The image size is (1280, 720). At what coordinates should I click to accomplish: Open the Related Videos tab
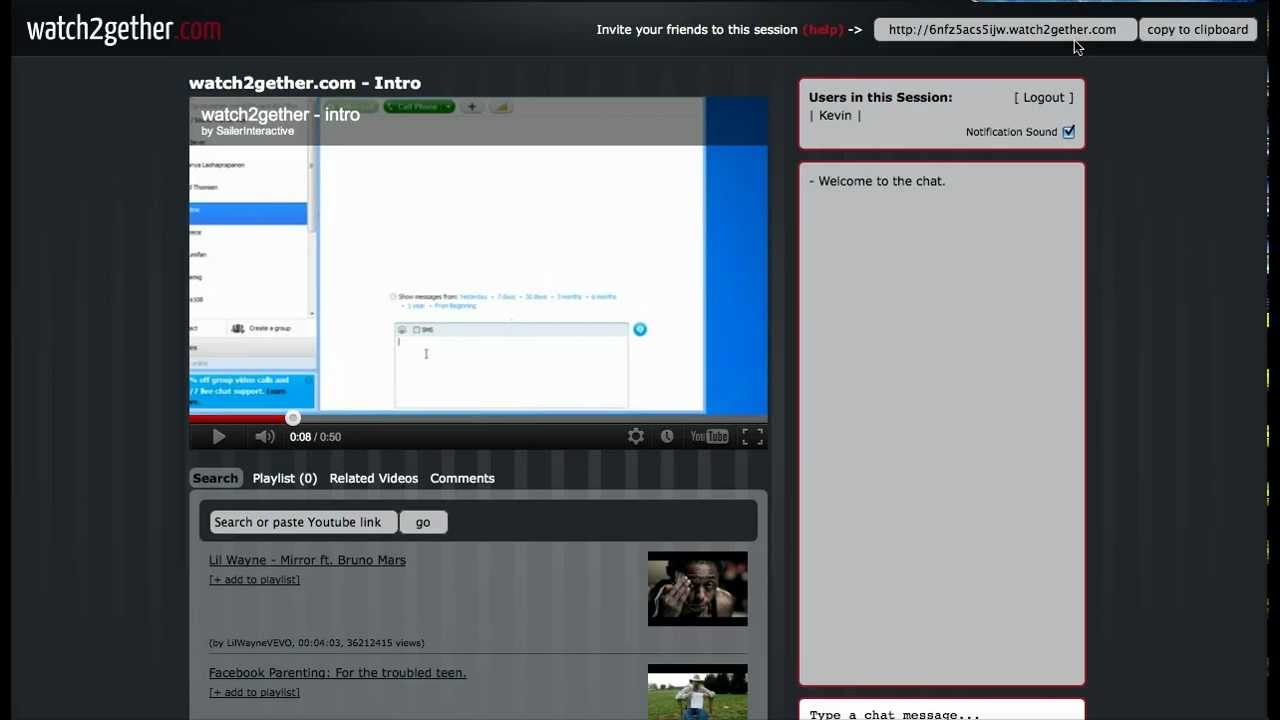(x=374, y=478)
